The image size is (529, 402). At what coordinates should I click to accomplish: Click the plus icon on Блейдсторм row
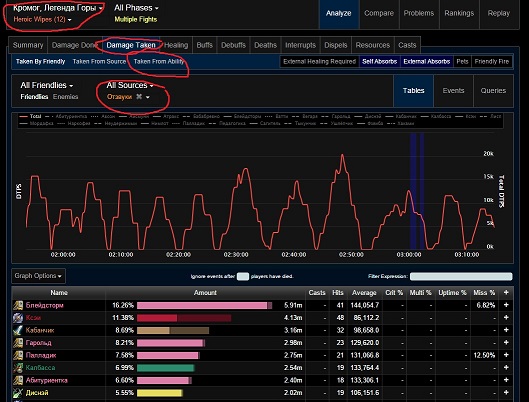506,305
